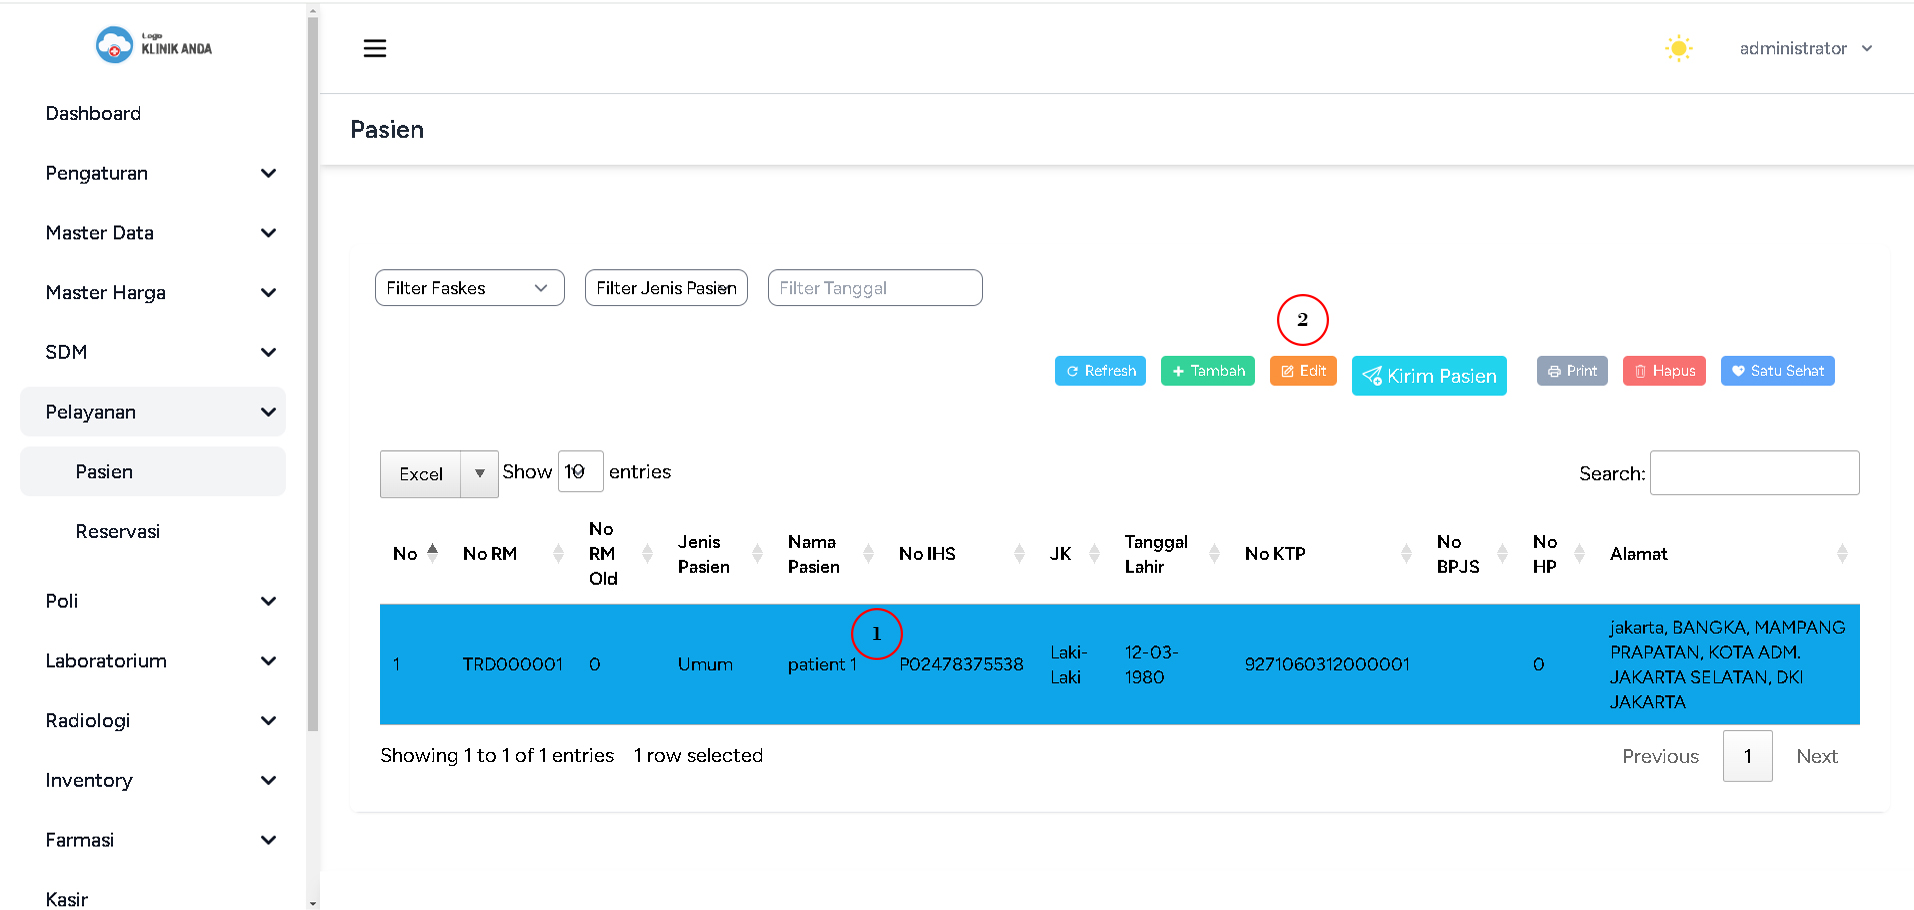Screen dimensions: 1914x910
Task: Click the Search input field
Action: (x=1754, y=473)
